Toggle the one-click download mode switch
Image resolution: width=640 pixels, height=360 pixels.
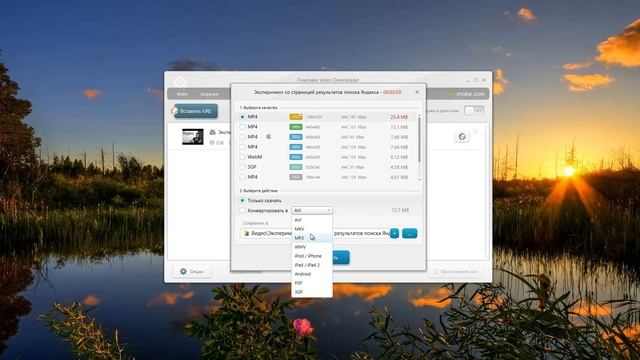coord(474,111)
